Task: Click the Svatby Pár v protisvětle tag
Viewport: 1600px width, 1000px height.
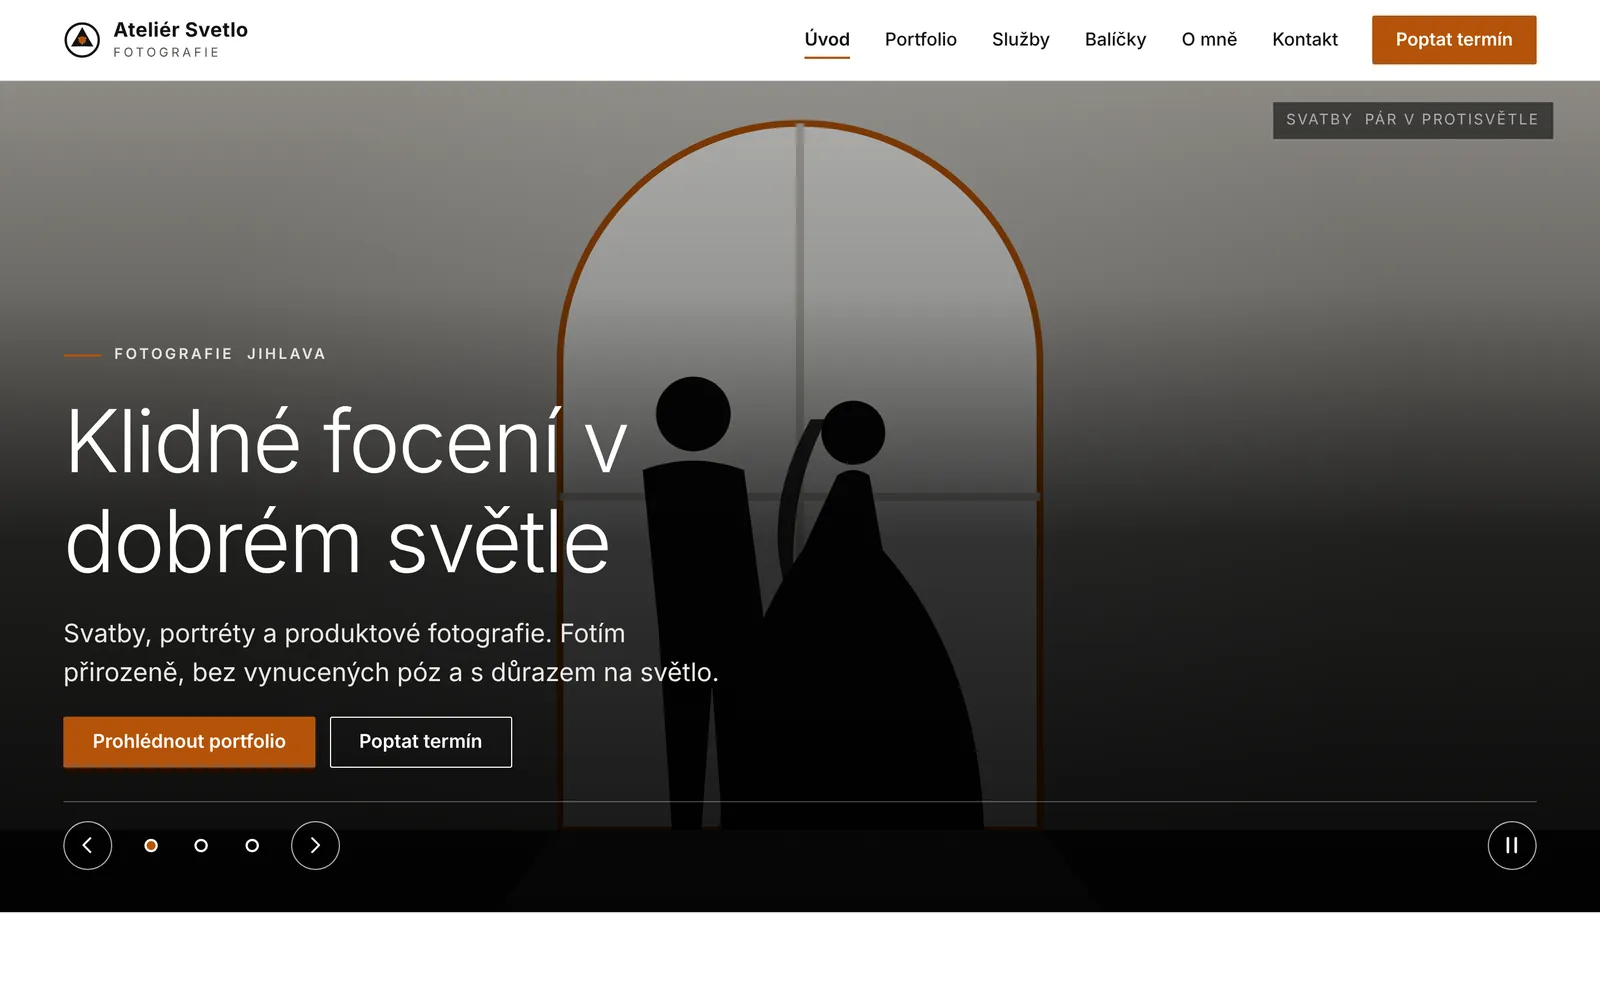Action: (x=1413, y=120)
